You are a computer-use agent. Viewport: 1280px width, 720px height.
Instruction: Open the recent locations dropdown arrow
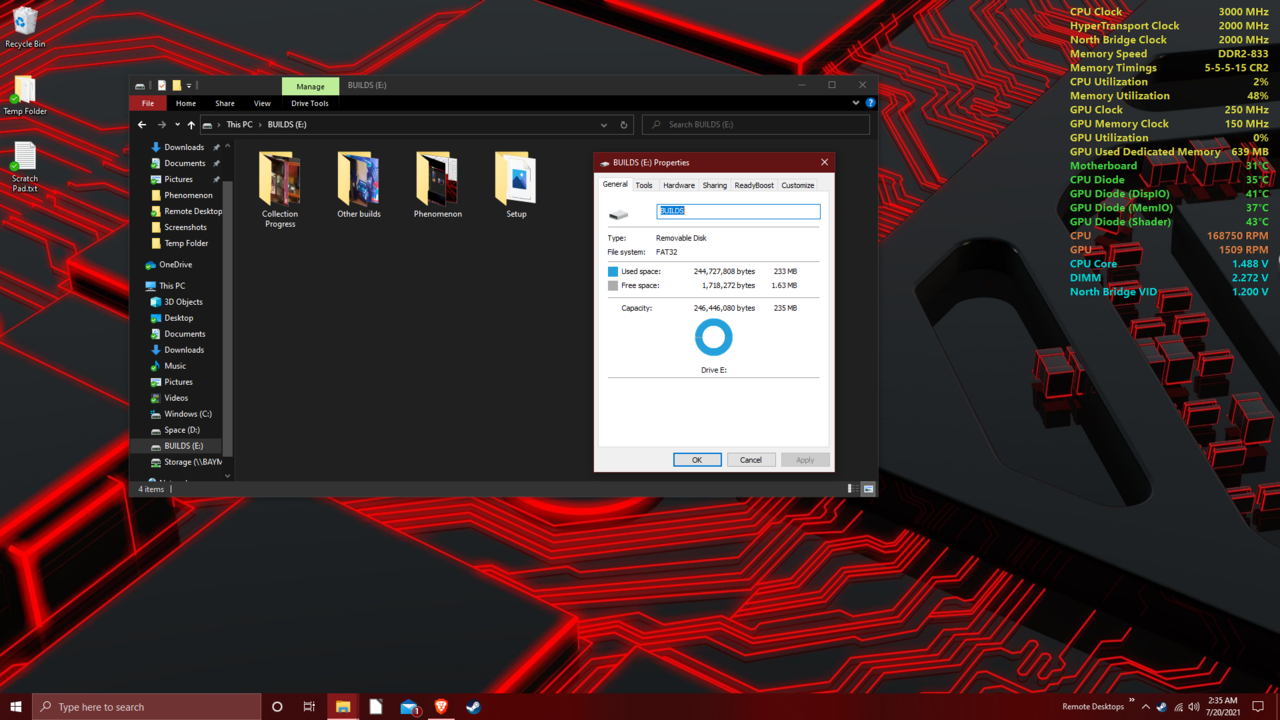(177, 125)
